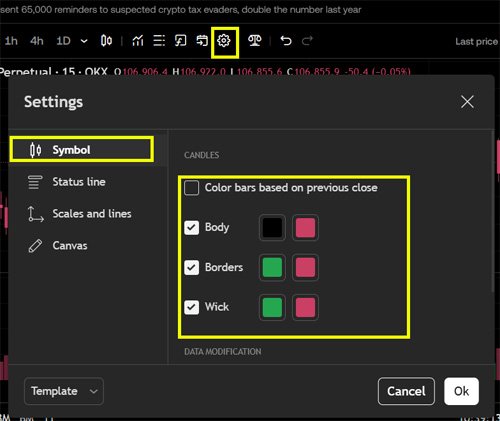Click the replay icon in toolbar
This screenshot has height=421, width=500.
pyautogui.click(x=202, y=41)
